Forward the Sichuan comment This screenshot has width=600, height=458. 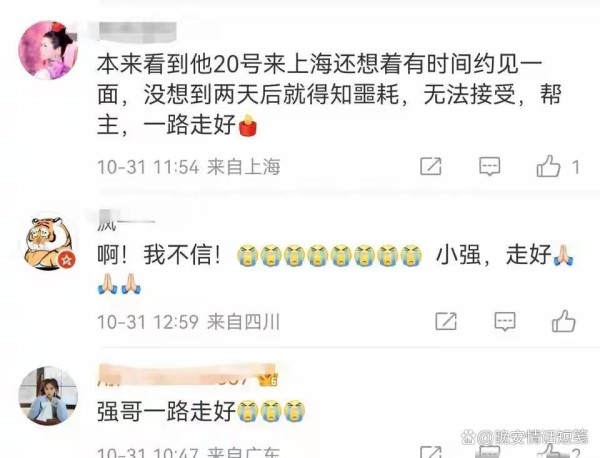pyautogui.click(x=446, y=321)
